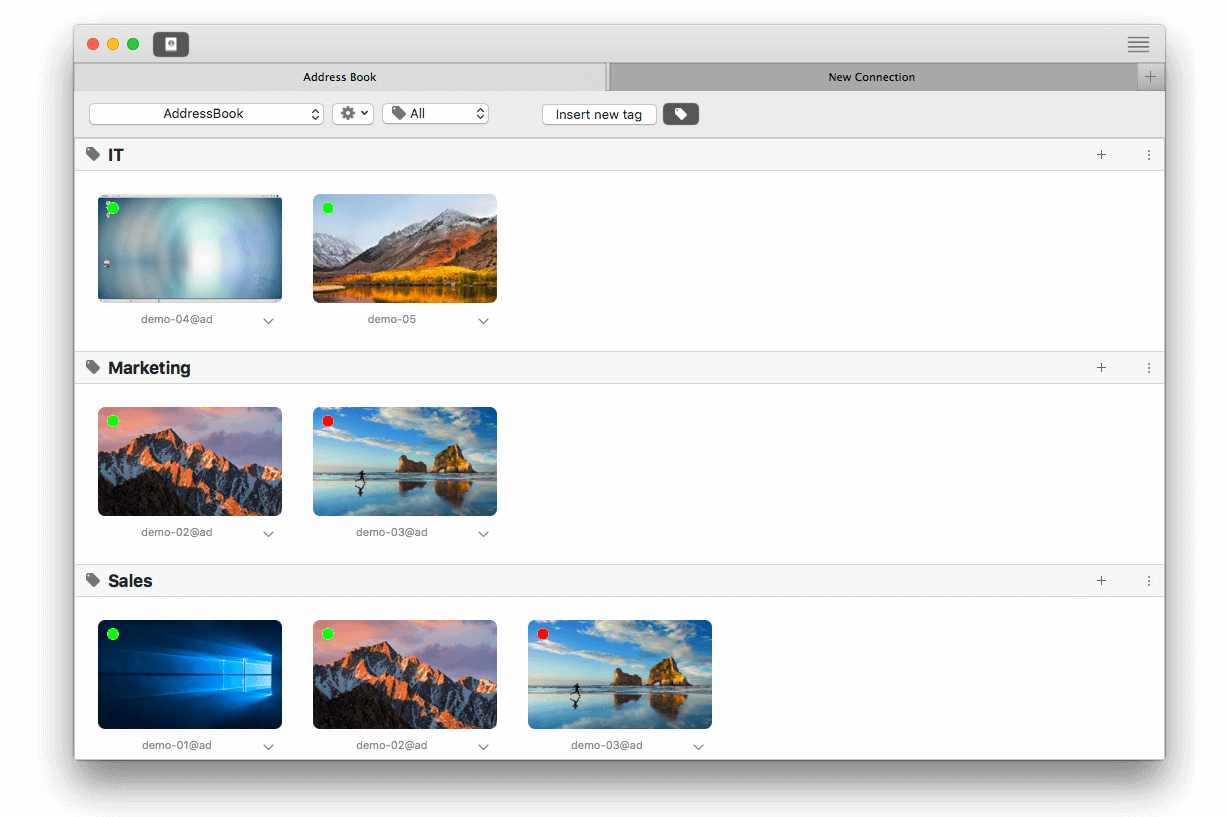
Task: Click the dark tag icon beside Insert new tag
Action: [x=681, y=114]
